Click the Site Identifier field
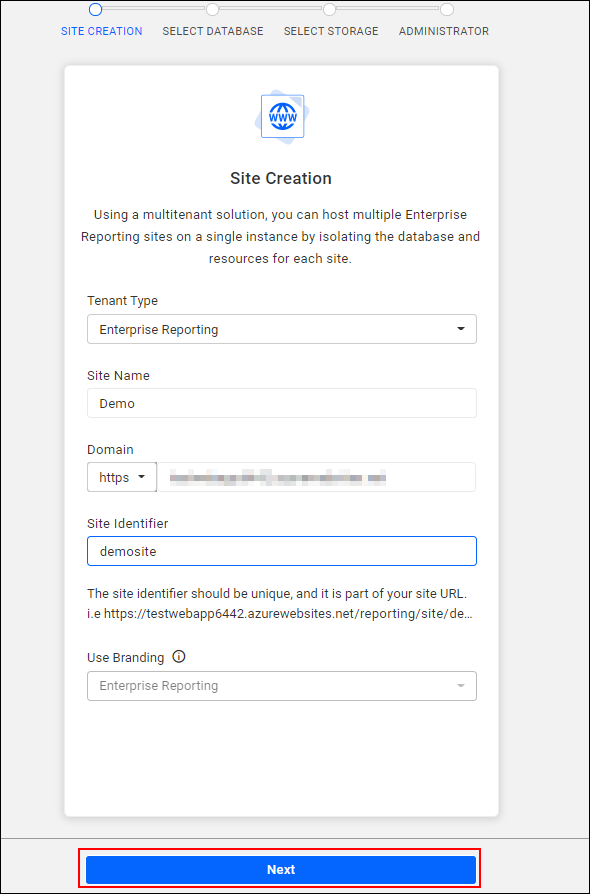 coord(282,551)
